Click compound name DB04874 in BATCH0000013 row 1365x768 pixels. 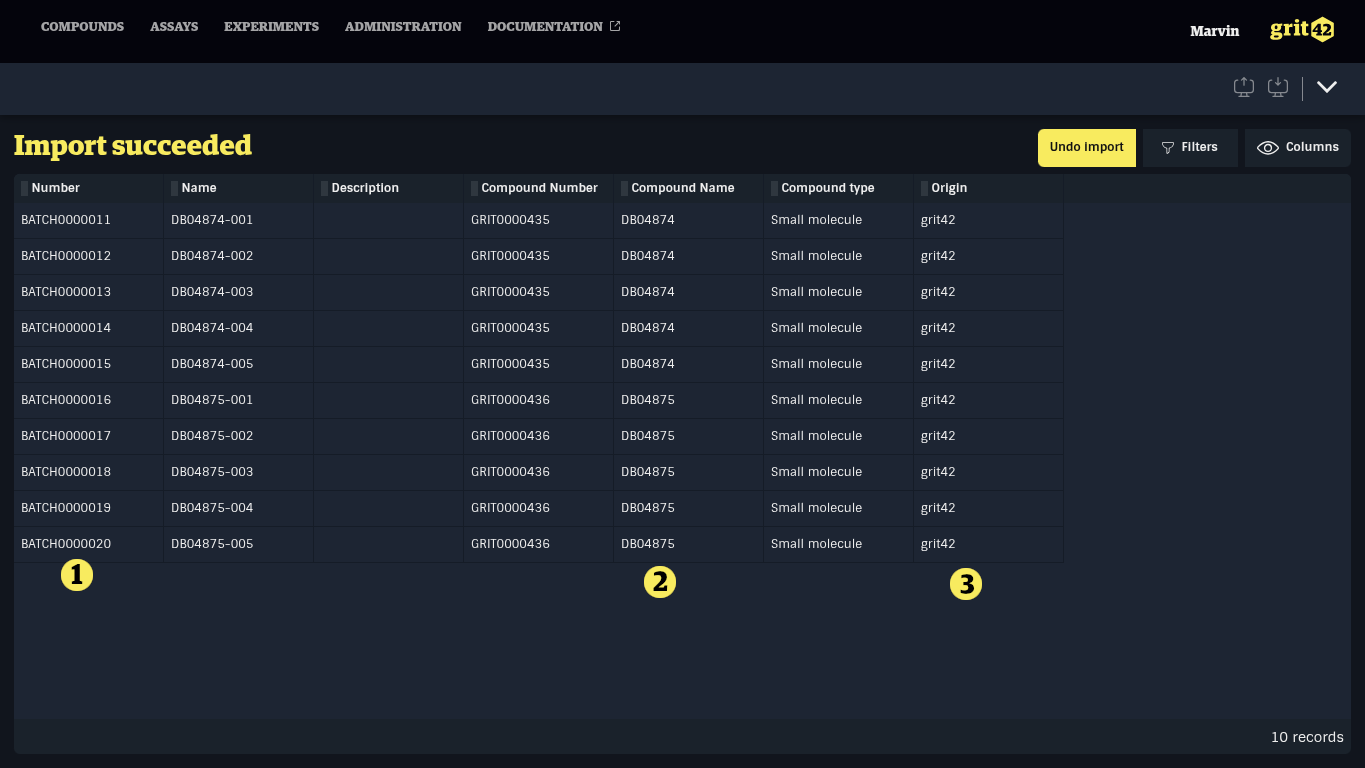tap(648, 292)
